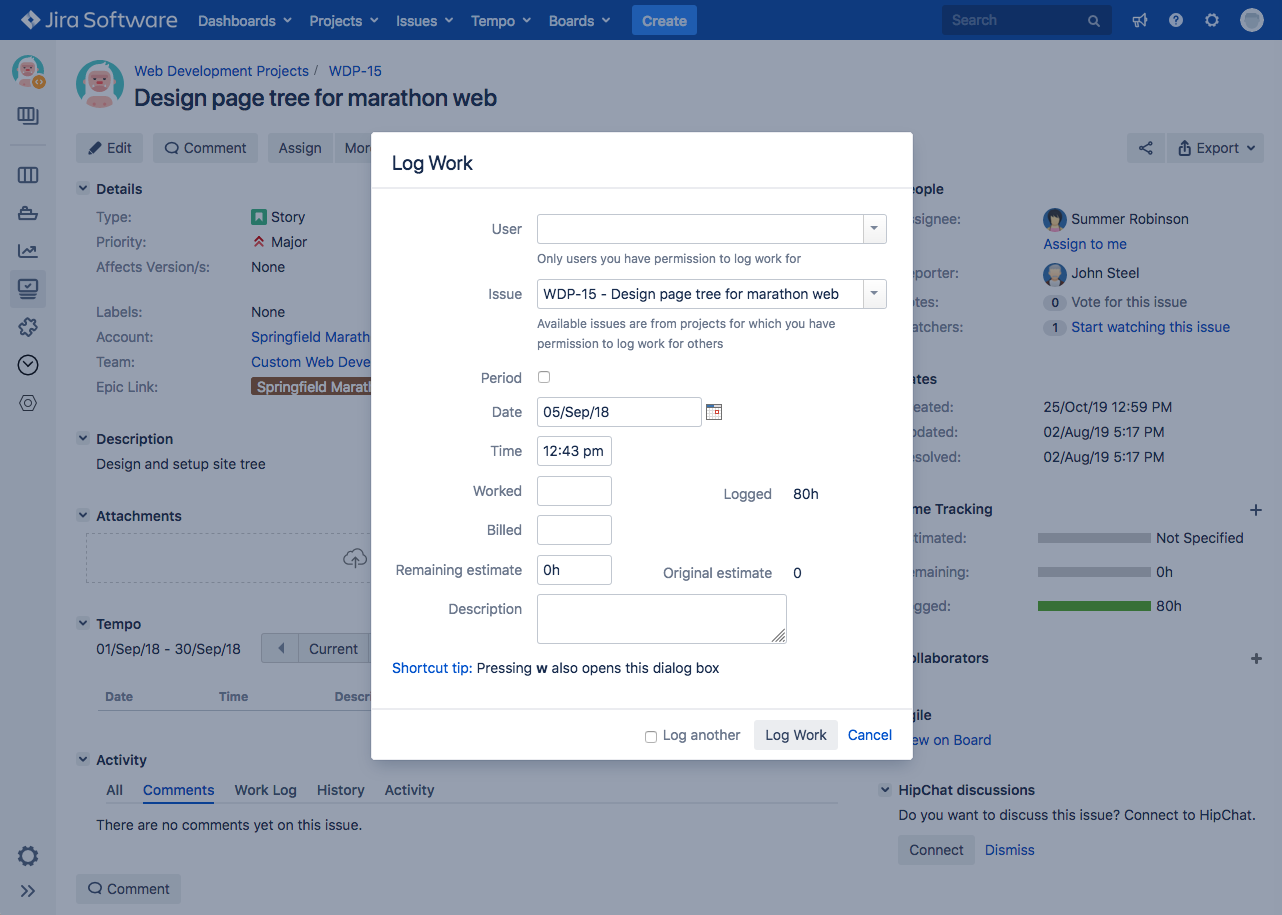Open Jira administration gear in header
Screen dimensions: 1282x915
pyautogui.click(x=1212, y=20)
